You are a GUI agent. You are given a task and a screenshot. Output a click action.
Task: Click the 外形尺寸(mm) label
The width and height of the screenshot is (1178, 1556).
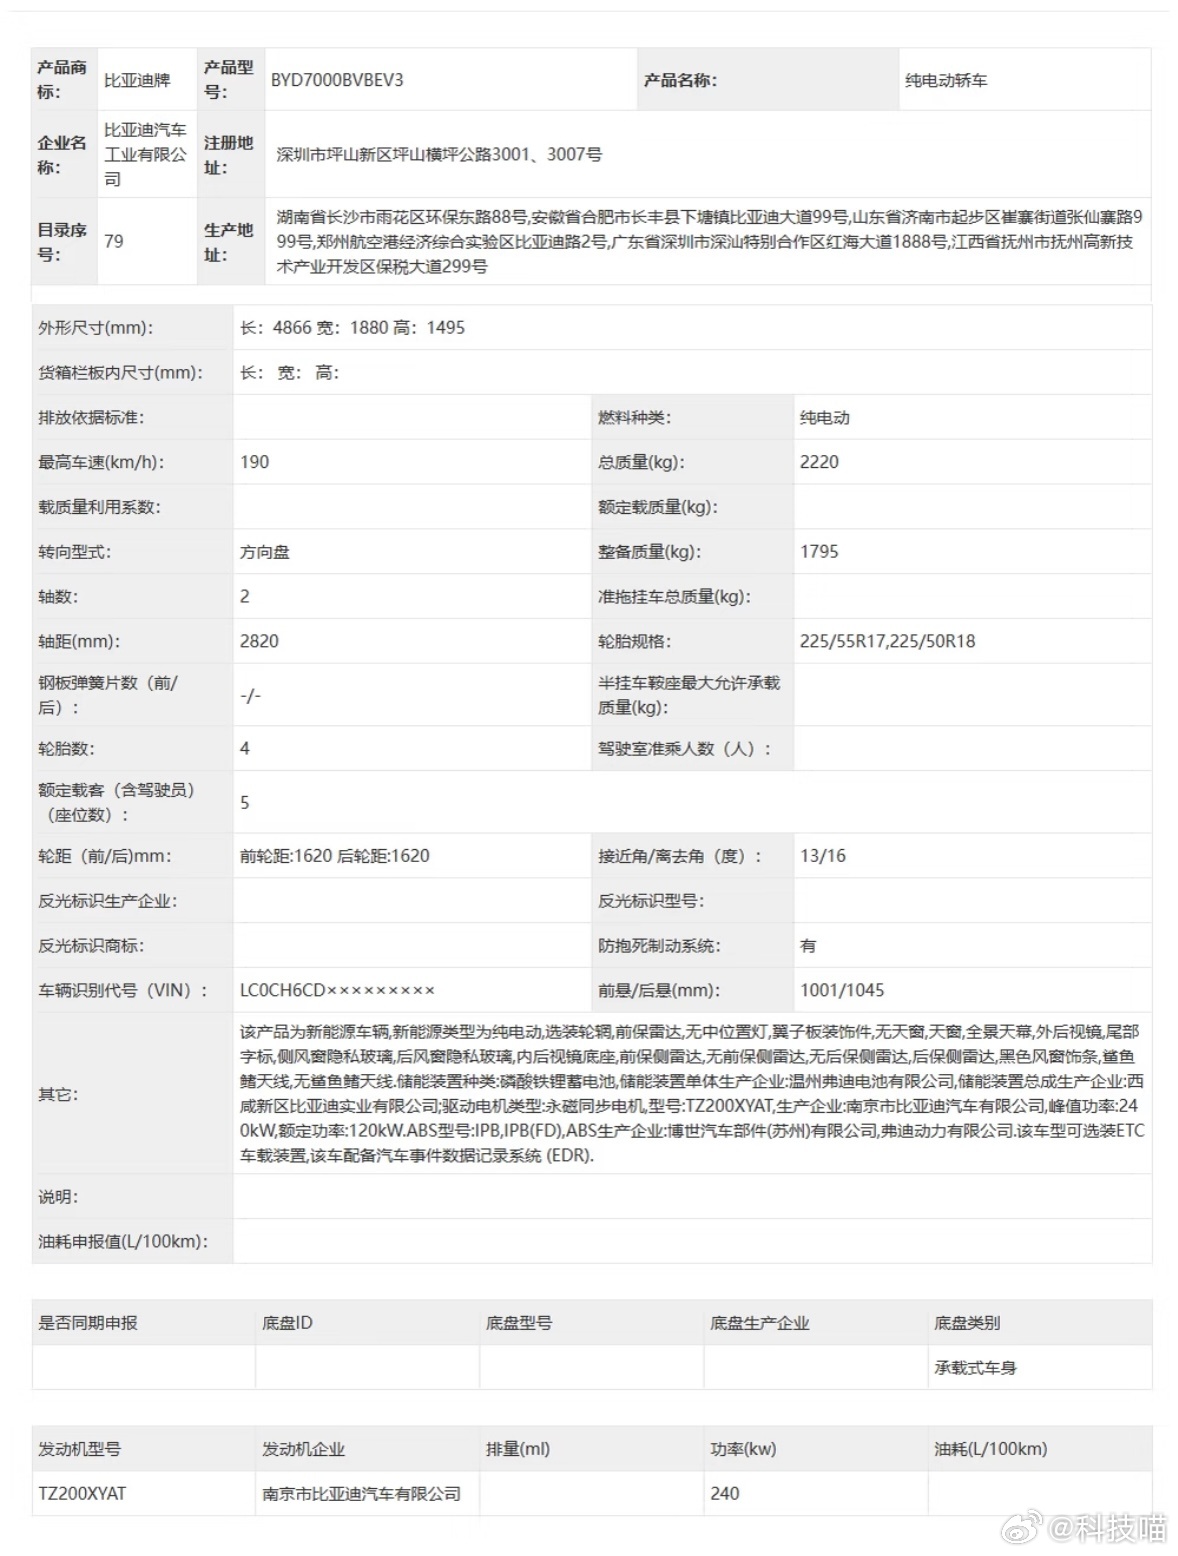[x=96, y=328]
